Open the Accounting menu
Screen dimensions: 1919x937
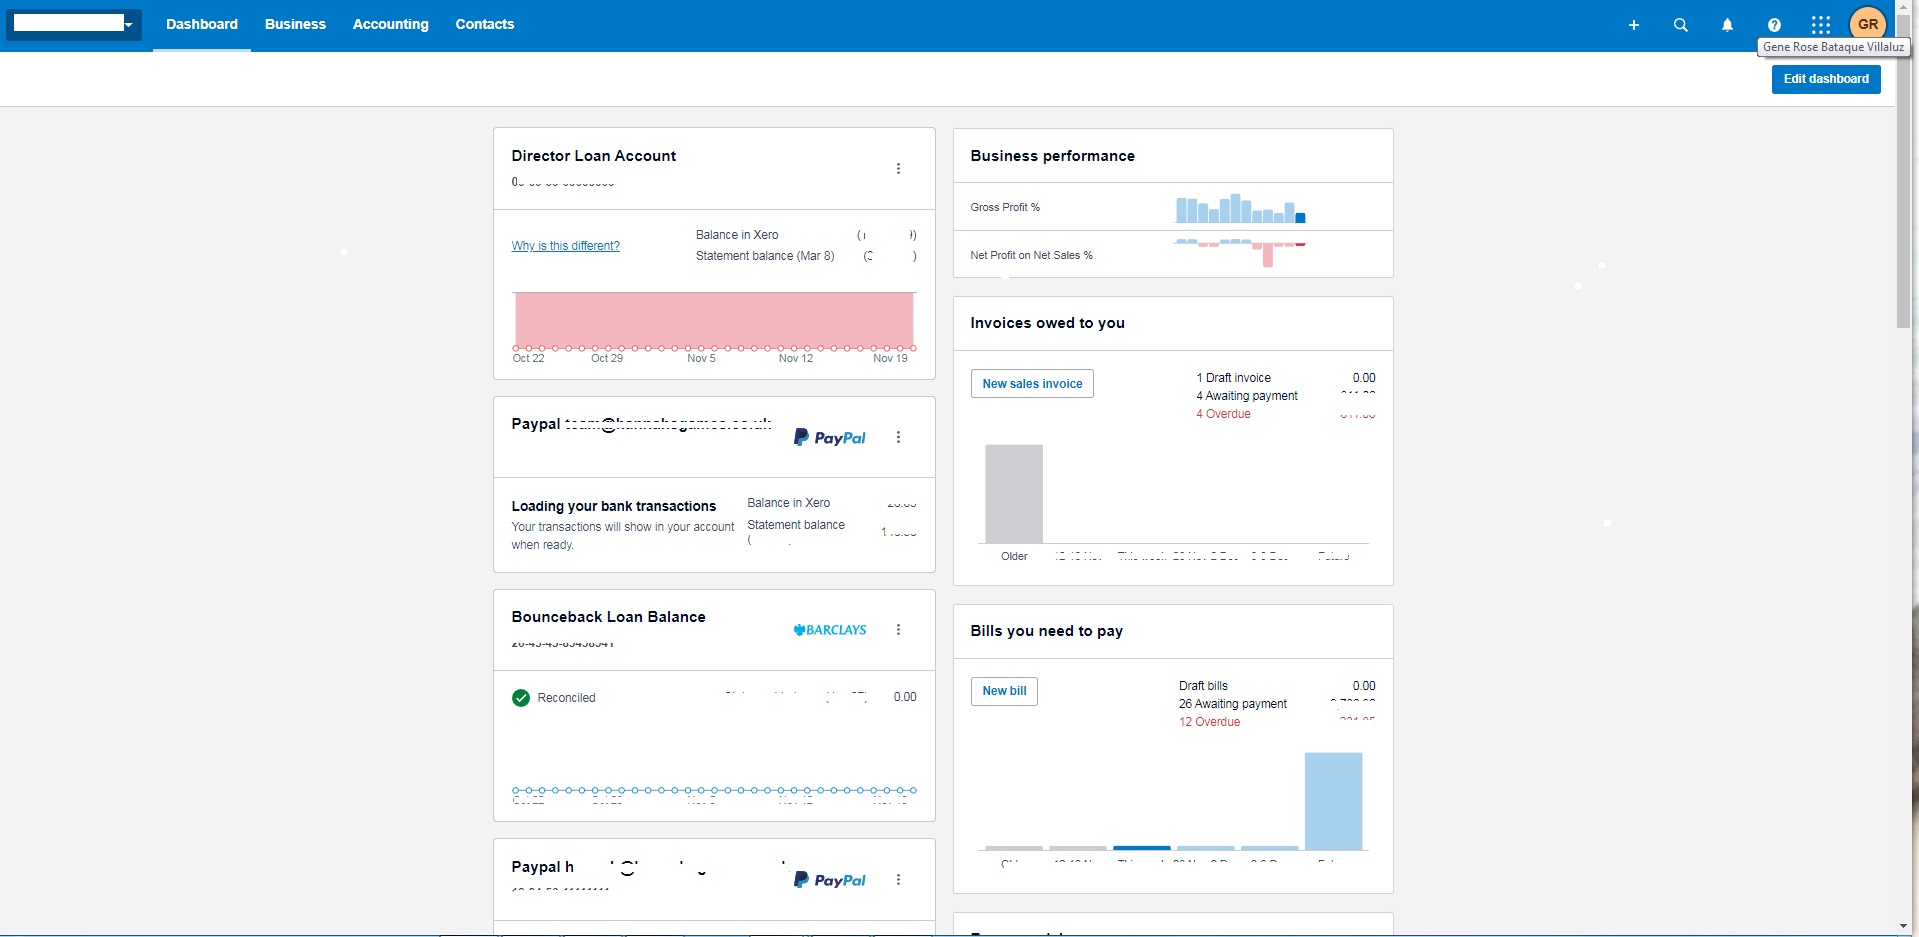click(391, 24)
